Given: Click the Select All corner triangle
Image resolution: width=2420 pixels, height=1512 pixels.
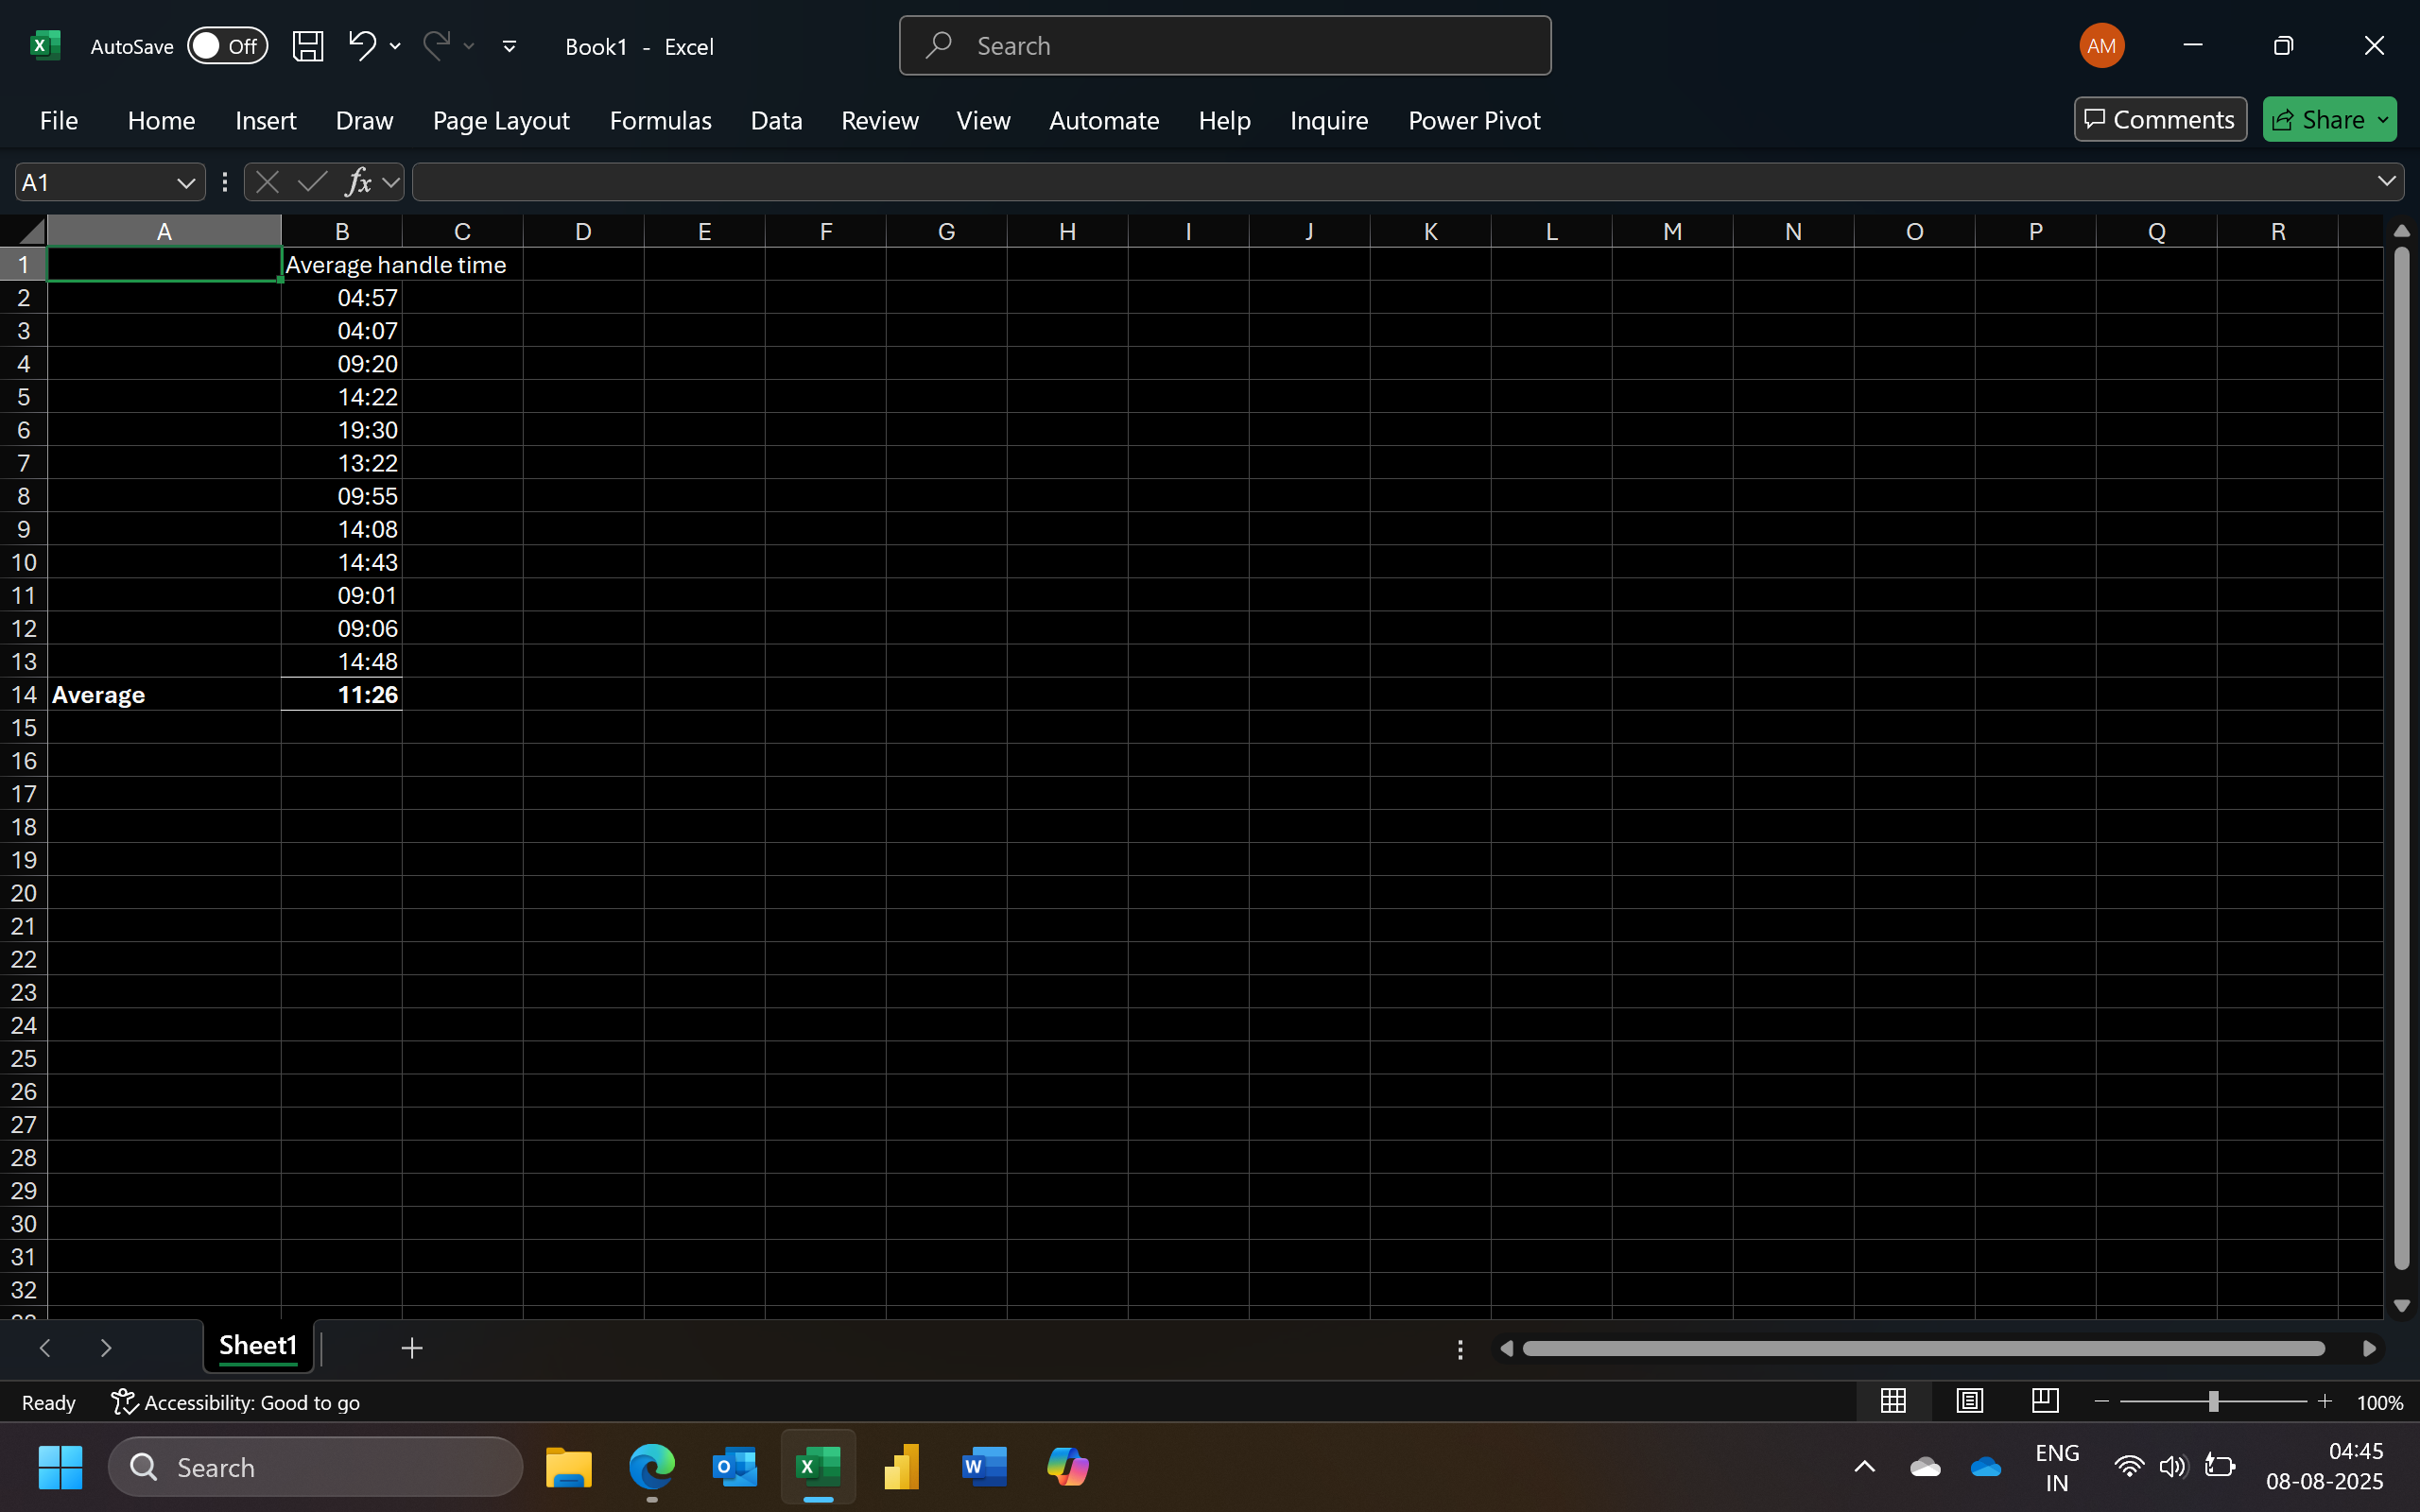Looking at the screenshot, I should 32,231.
